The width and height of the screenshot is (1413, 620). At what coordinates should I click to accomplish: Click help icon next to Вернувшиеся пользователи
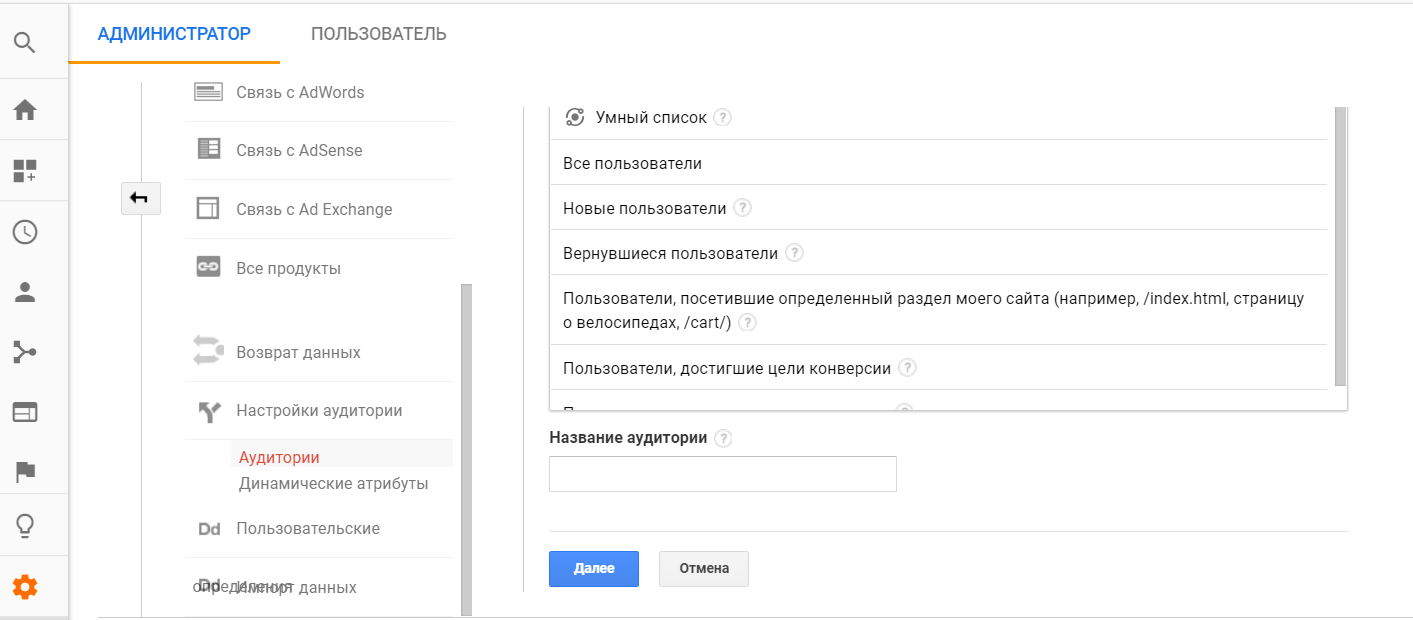(794, 253)
